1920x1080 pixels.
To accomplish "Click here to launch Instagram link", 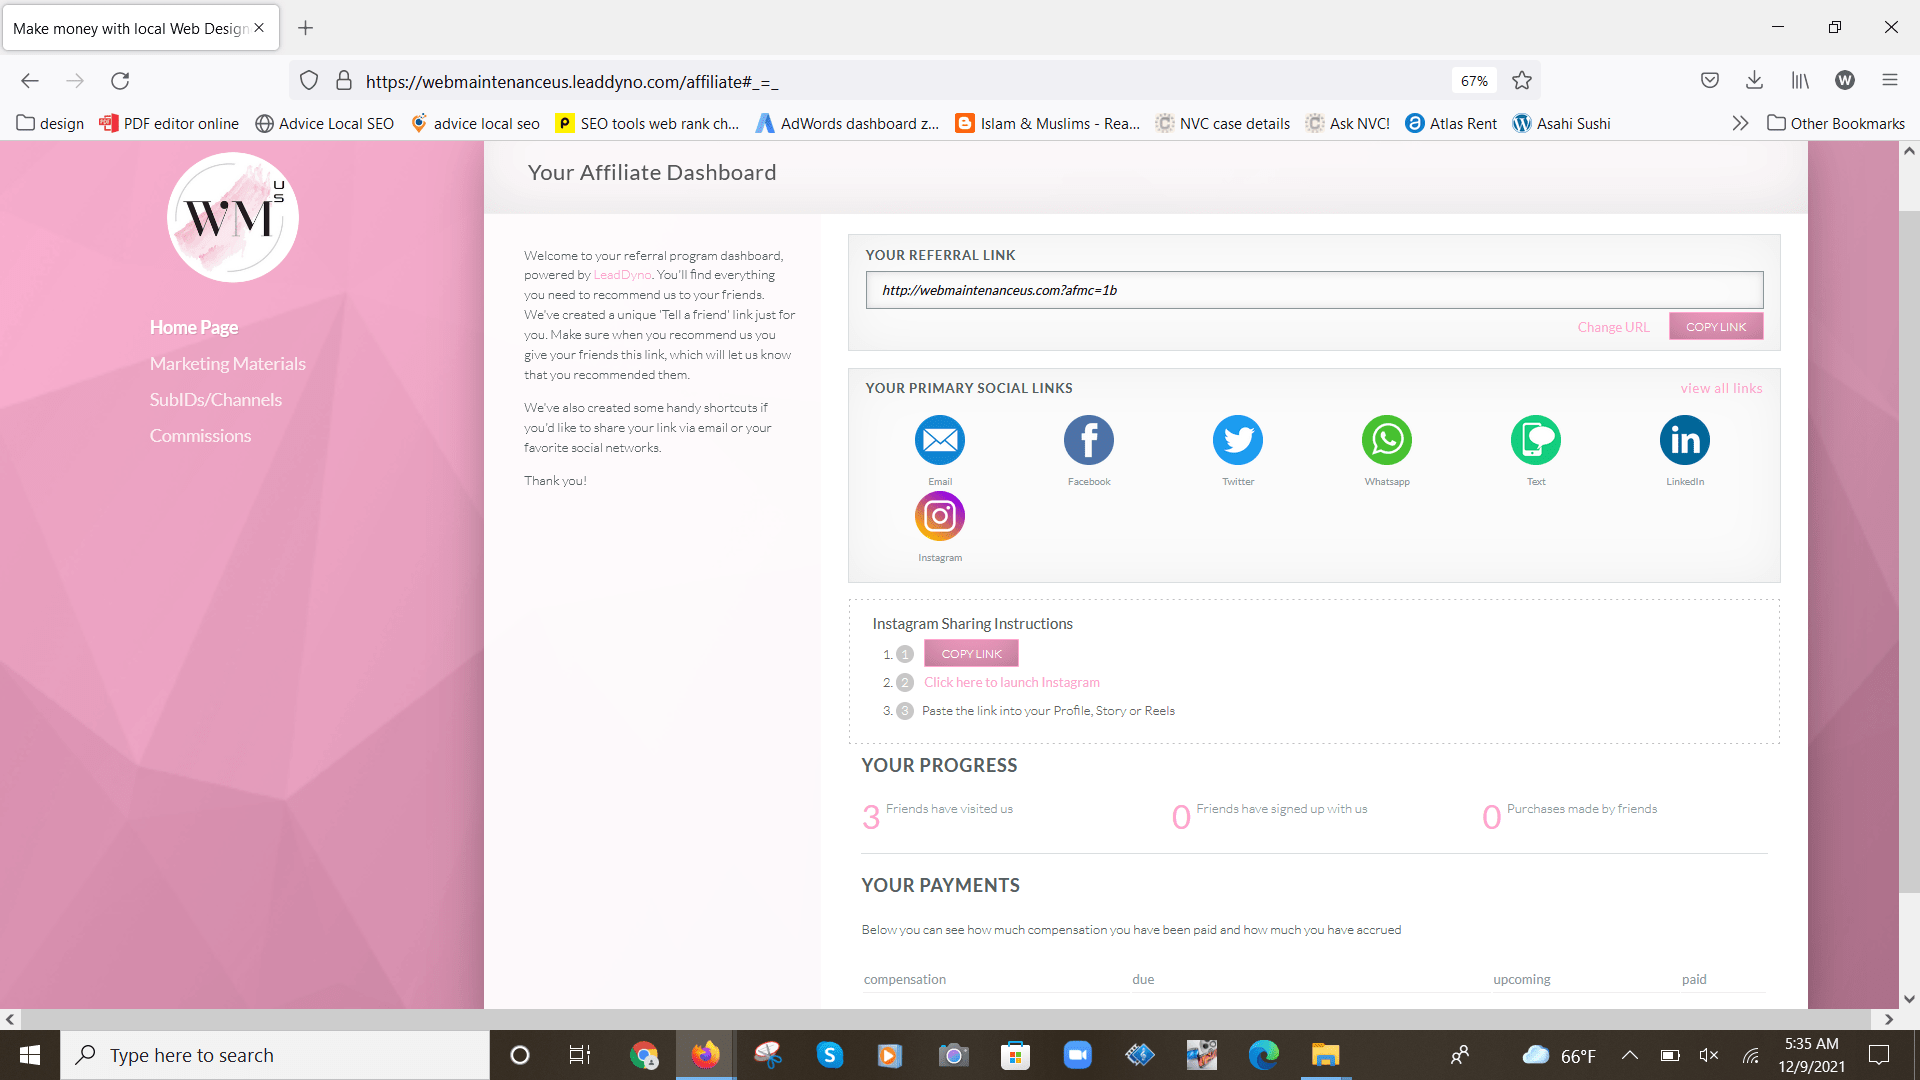I will (1012, 682).
